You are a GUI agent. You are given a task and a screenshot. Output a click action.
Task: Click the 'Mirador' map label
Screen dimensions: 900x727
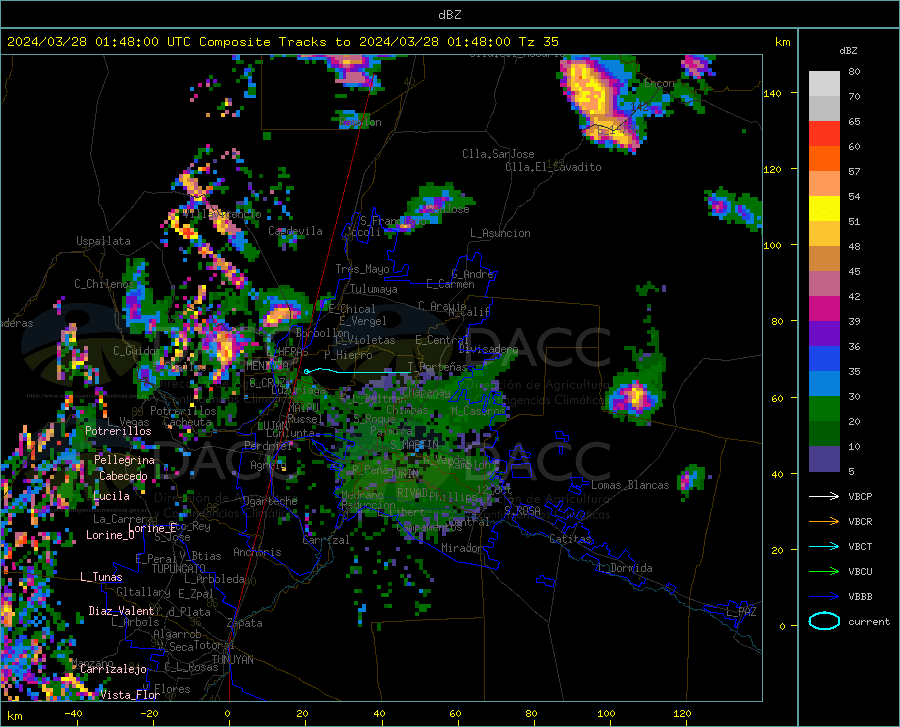462,549
